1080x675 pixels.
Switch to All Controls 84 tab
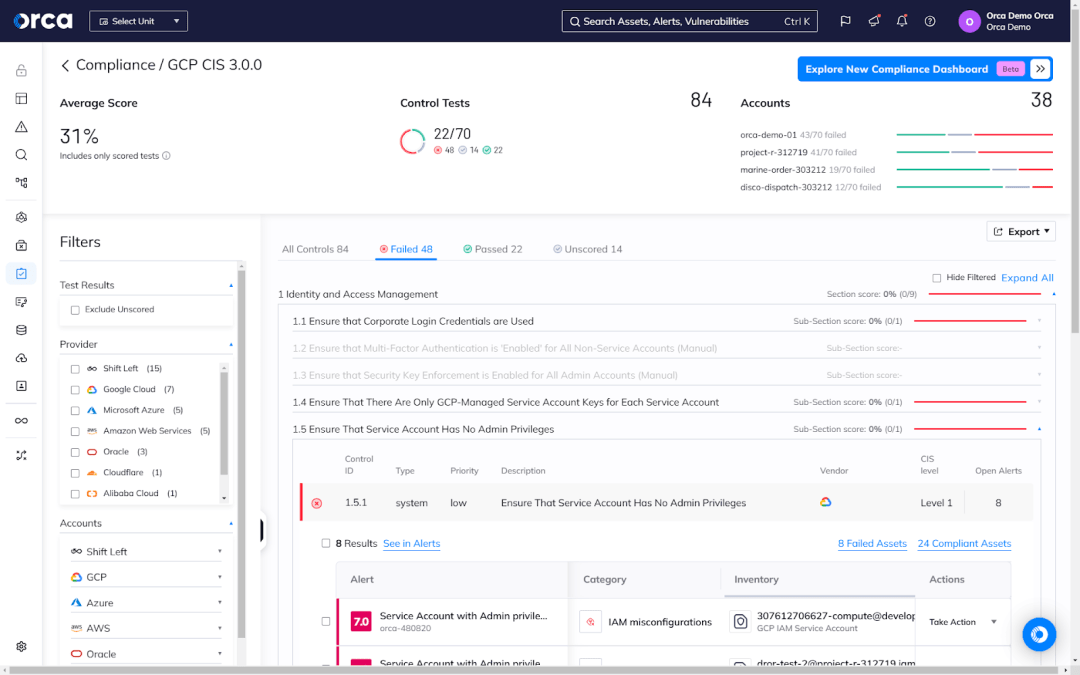pos(315,249)
